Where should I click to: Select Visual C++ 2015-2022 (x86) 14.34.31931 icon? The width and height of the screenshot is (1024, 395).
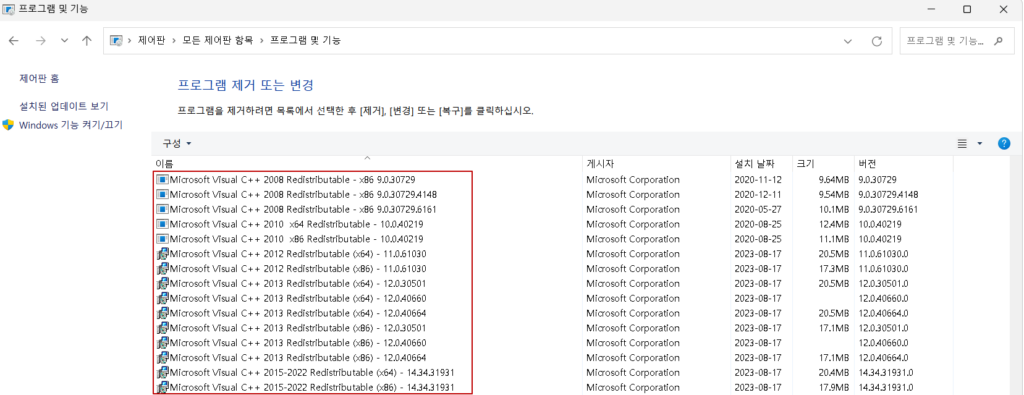point(163,387)
